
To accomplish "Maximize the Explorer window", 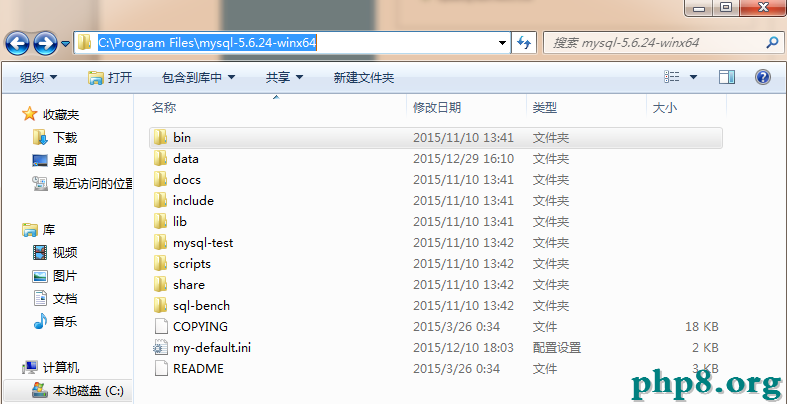I will [726, 8].
